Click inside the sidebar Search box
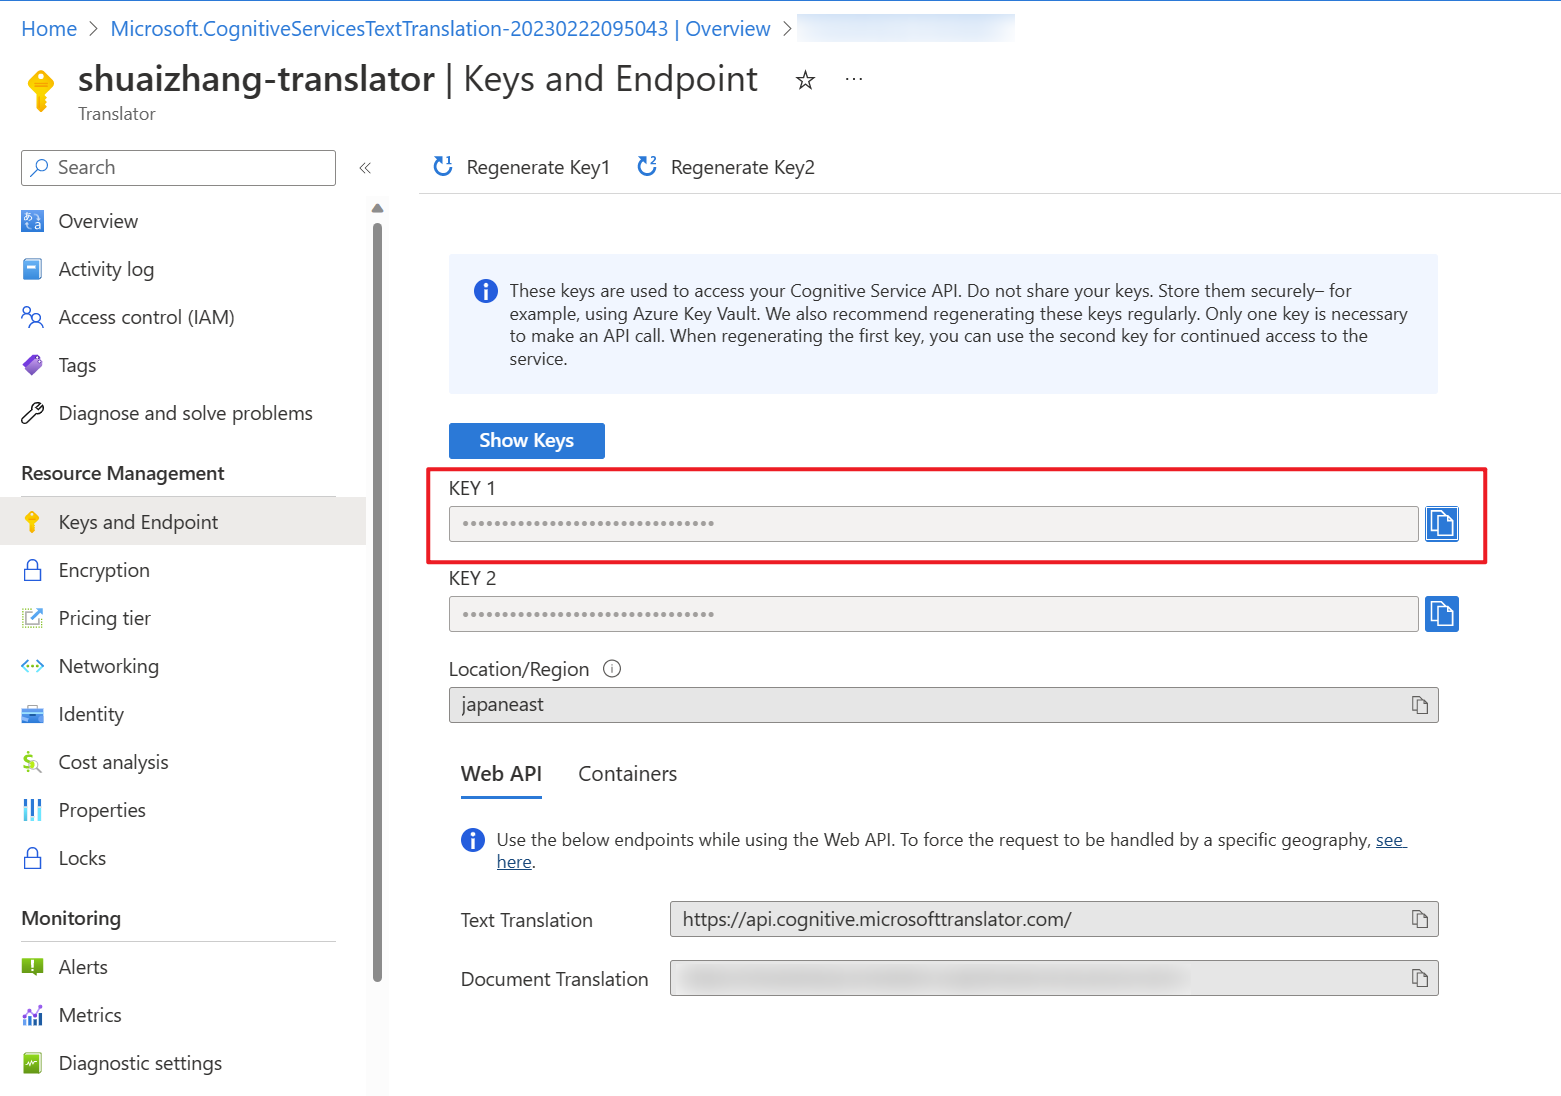The image size is (1561, 1096). click(x=178, y=167)
